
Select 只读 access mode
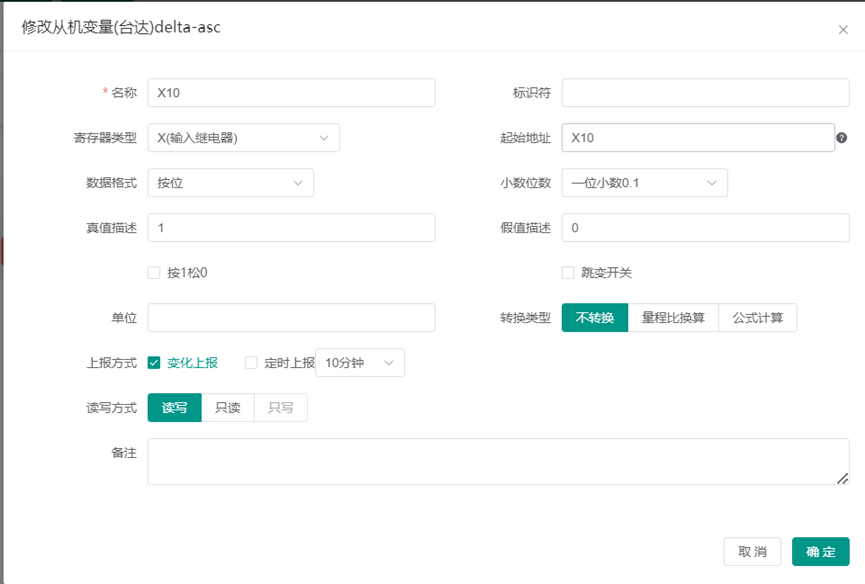click(227, 408)
